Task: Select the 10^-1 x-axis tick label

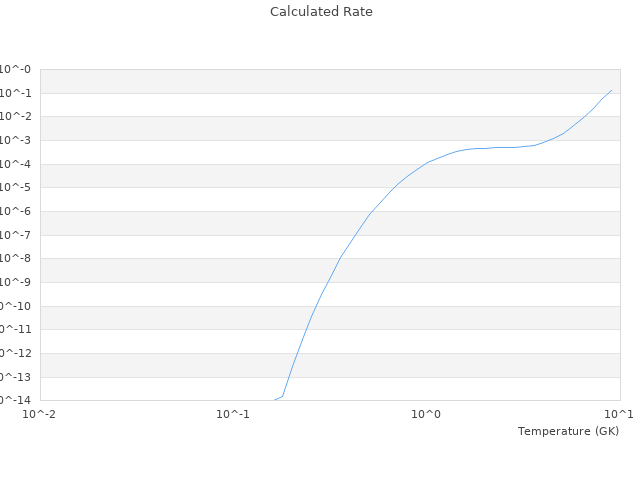Action: [233, 414]
